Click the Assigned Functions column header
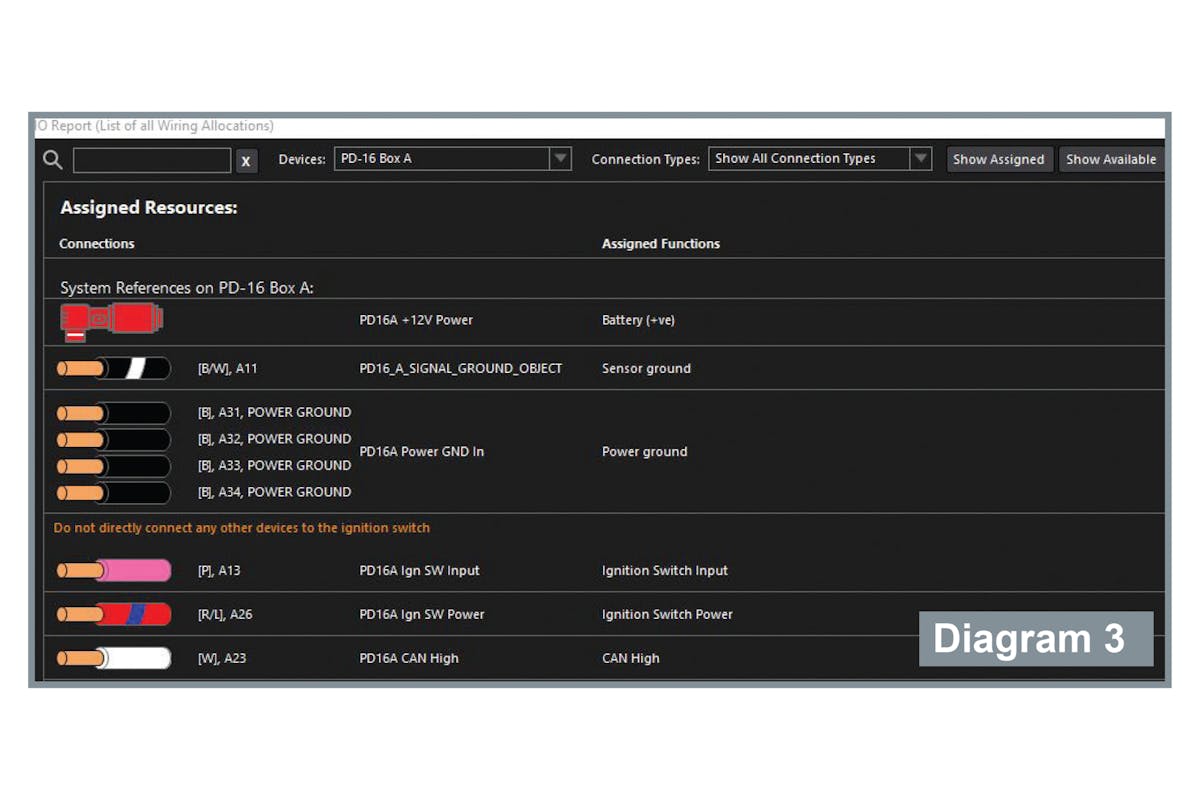This screenshot has width=1200, height=800. point(660,244)
